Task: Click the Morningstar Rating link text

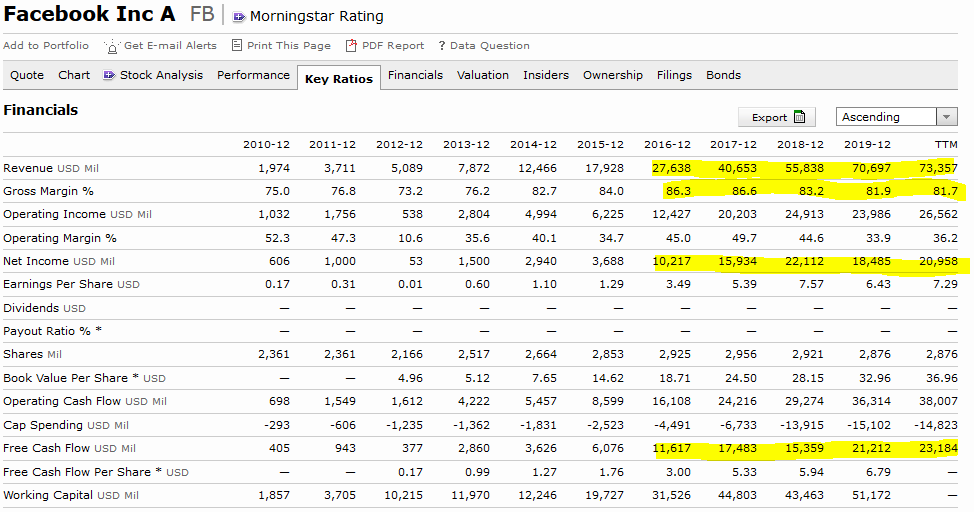Action: click(317, 16)
